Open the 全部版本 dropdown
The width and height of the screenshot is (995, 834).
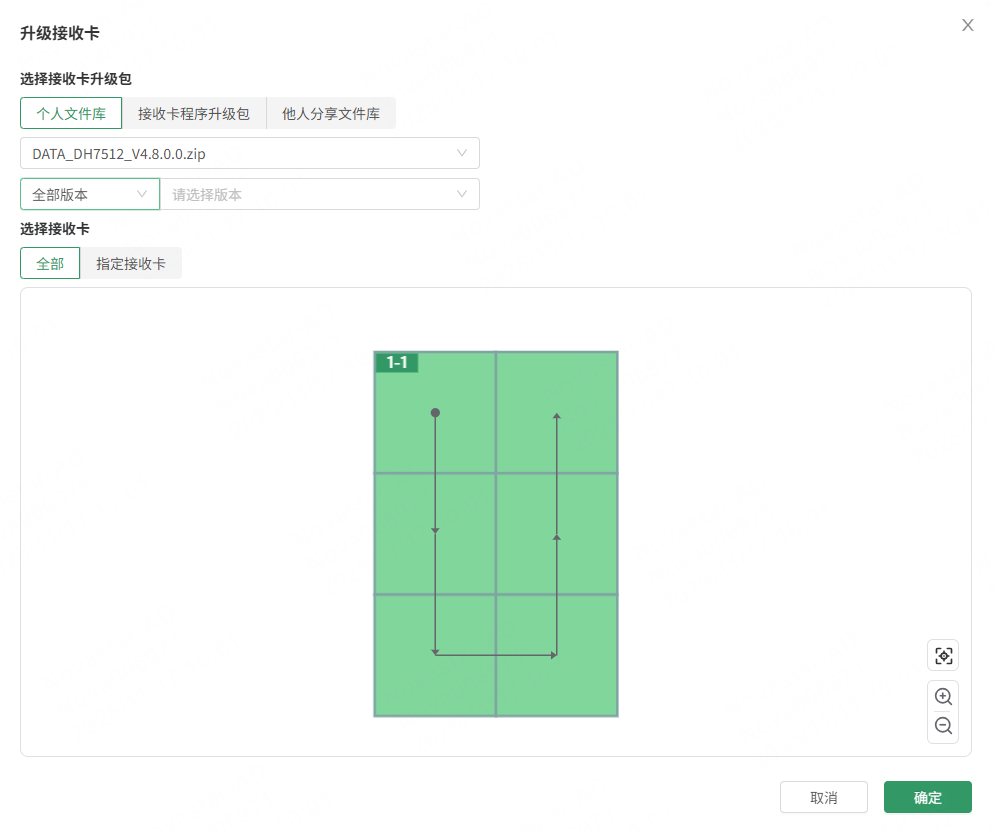90,194
